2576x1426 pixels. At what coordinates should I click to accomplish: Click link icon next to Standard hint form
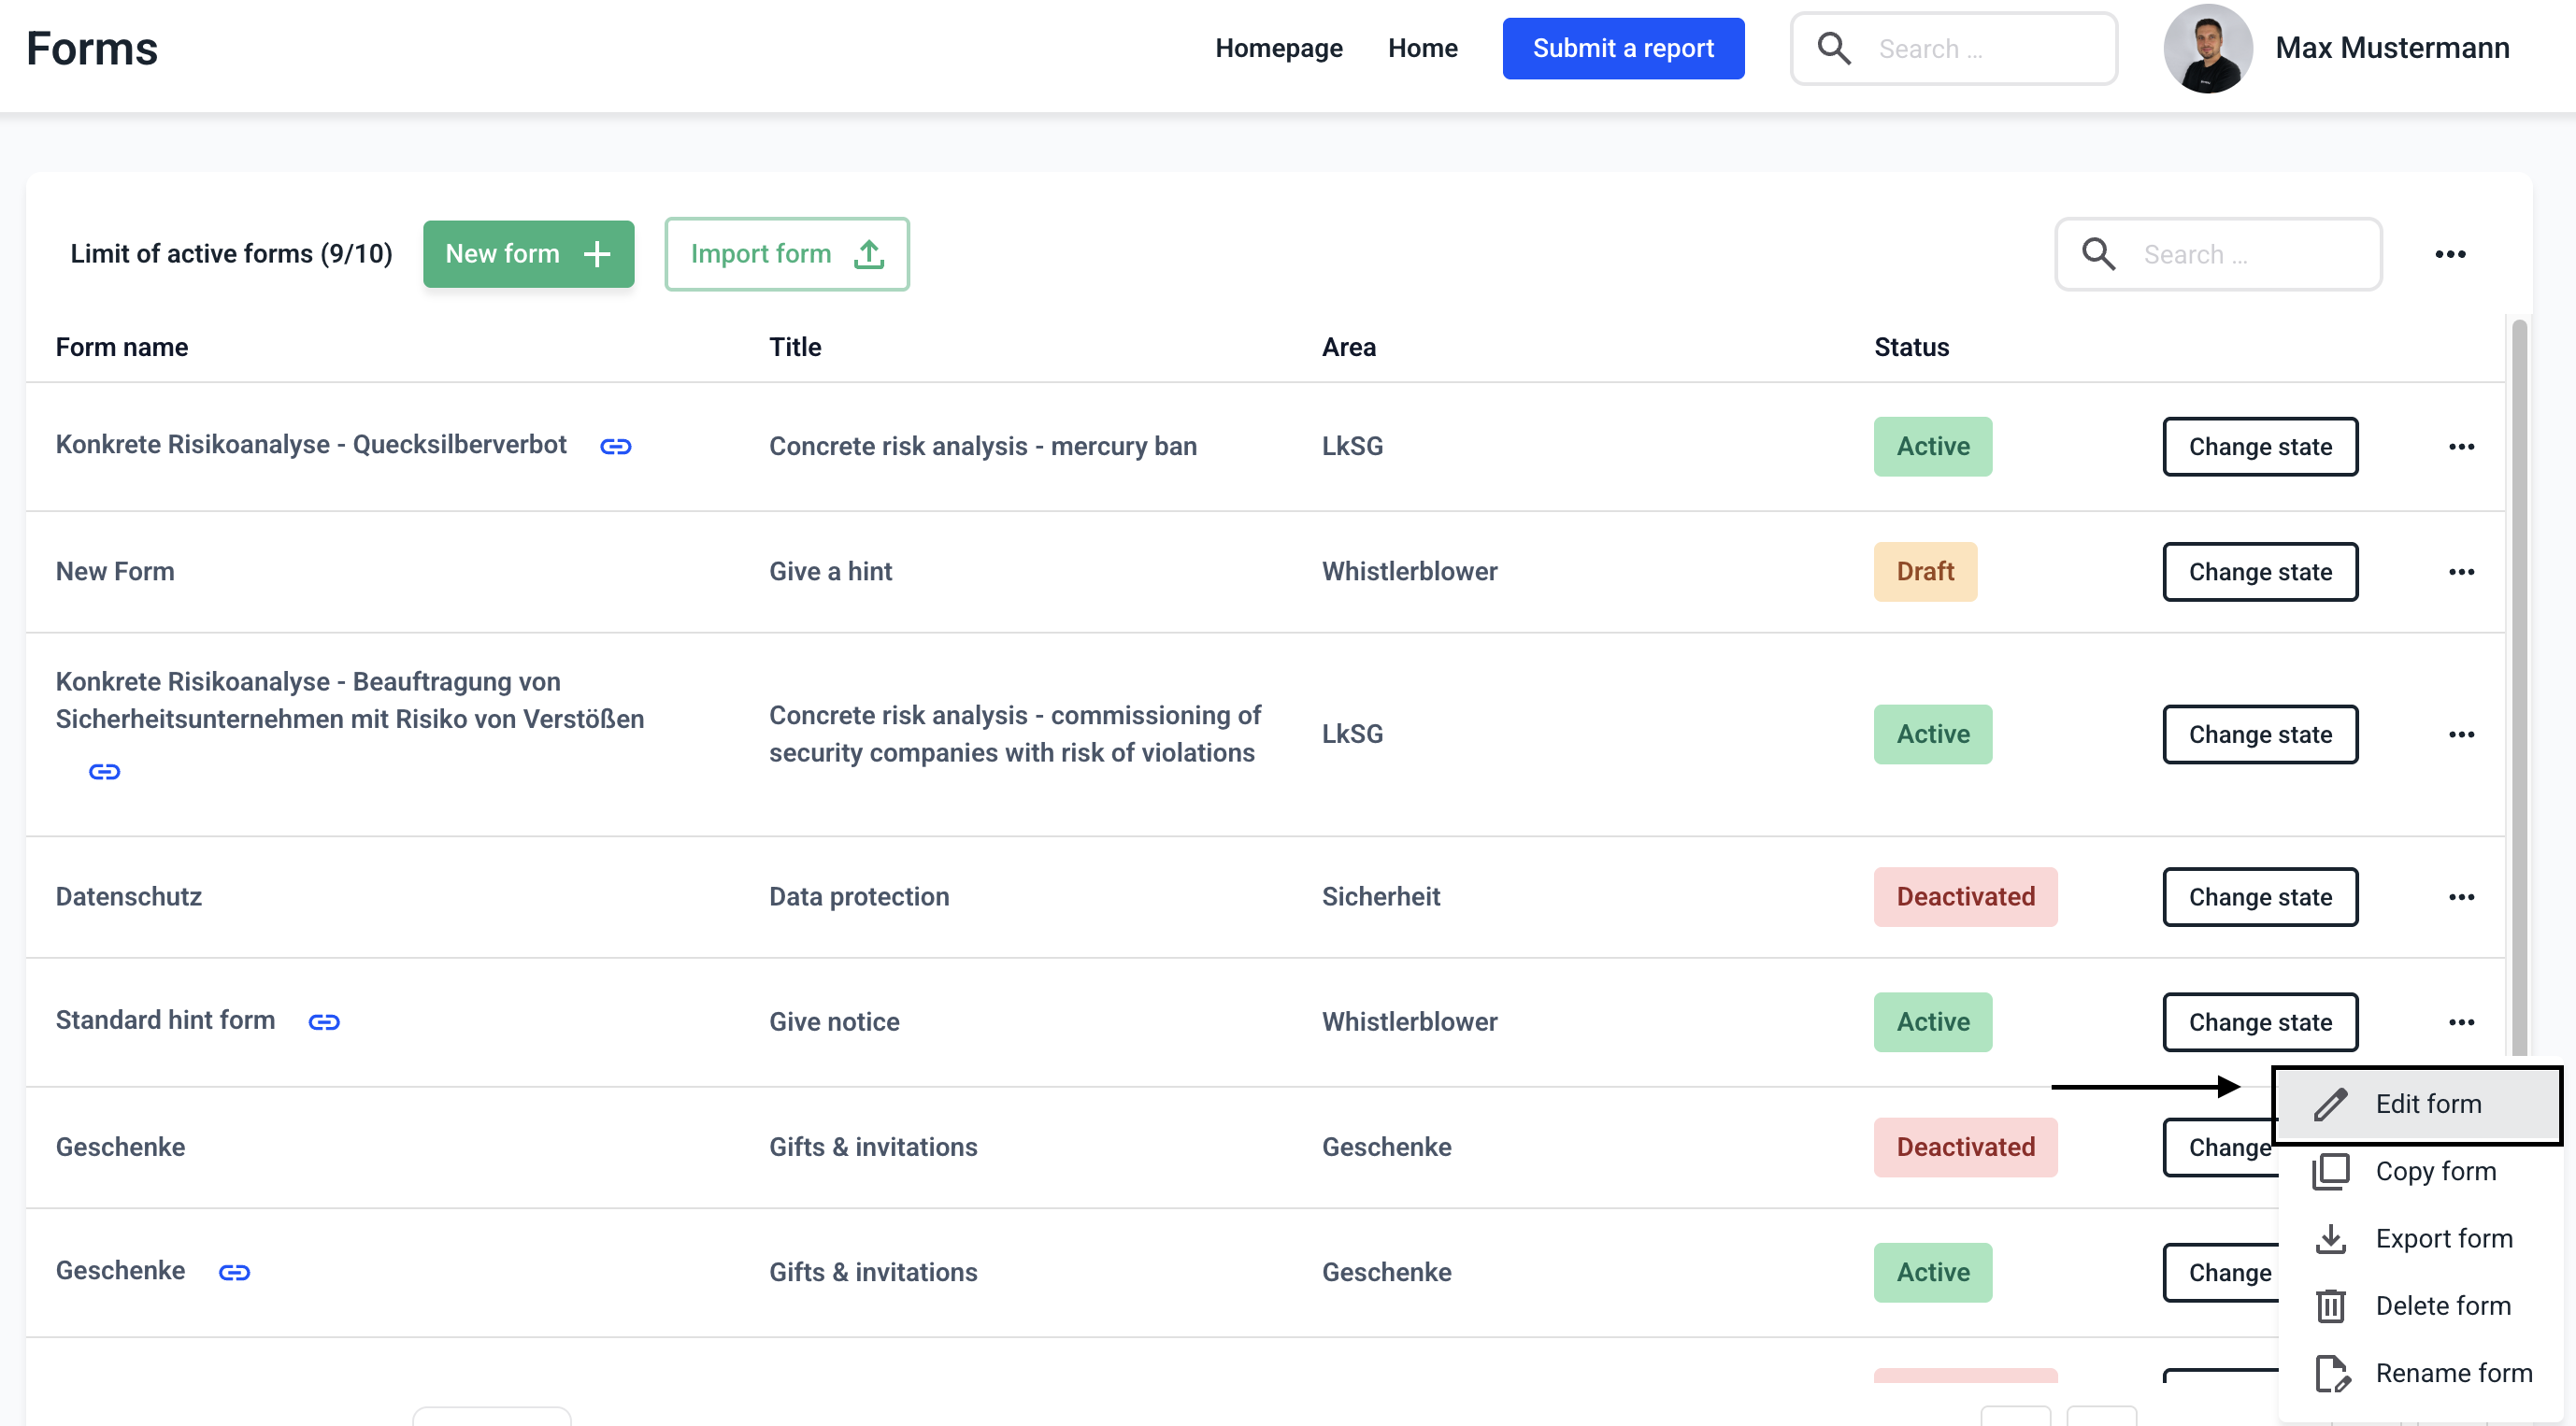[x=324, y=1021]
